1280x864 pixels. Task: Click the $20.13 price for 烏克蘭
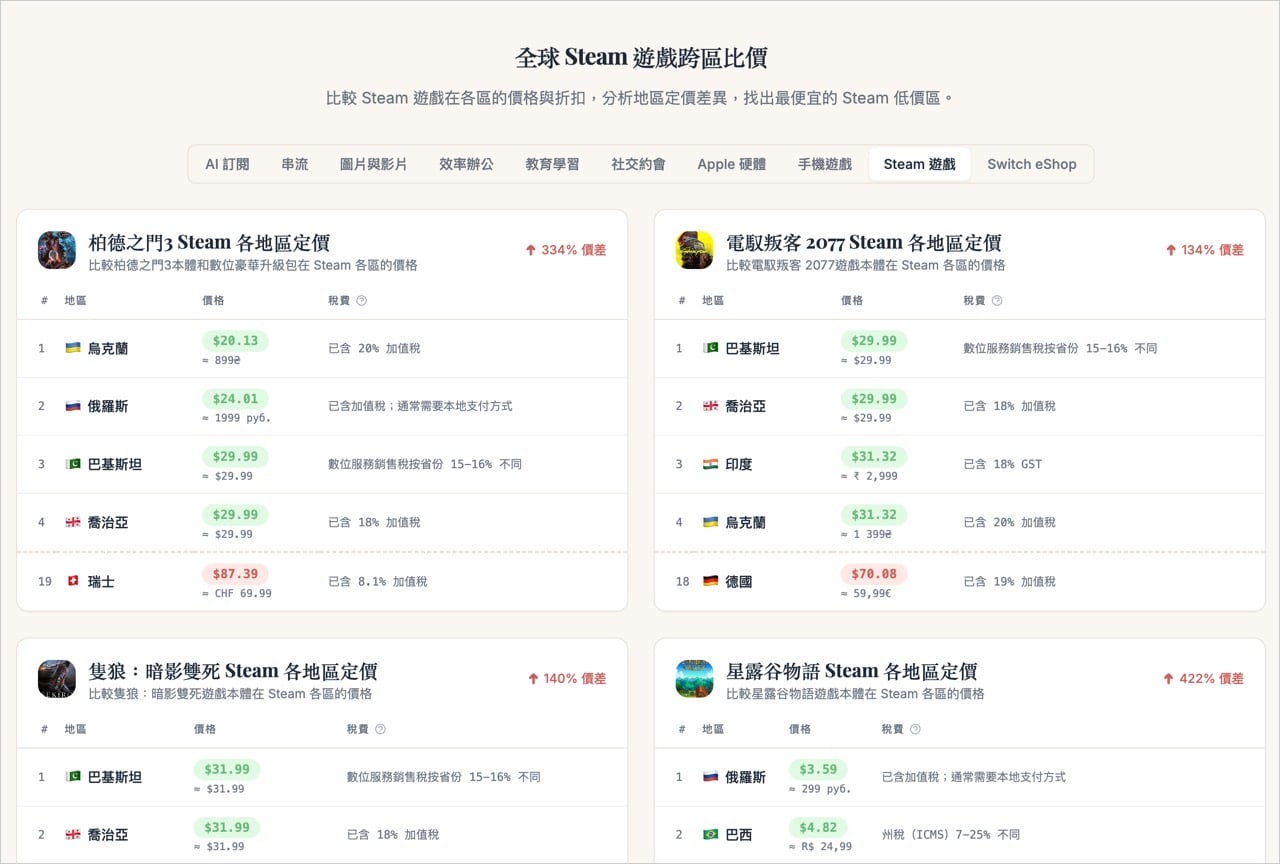235,341
